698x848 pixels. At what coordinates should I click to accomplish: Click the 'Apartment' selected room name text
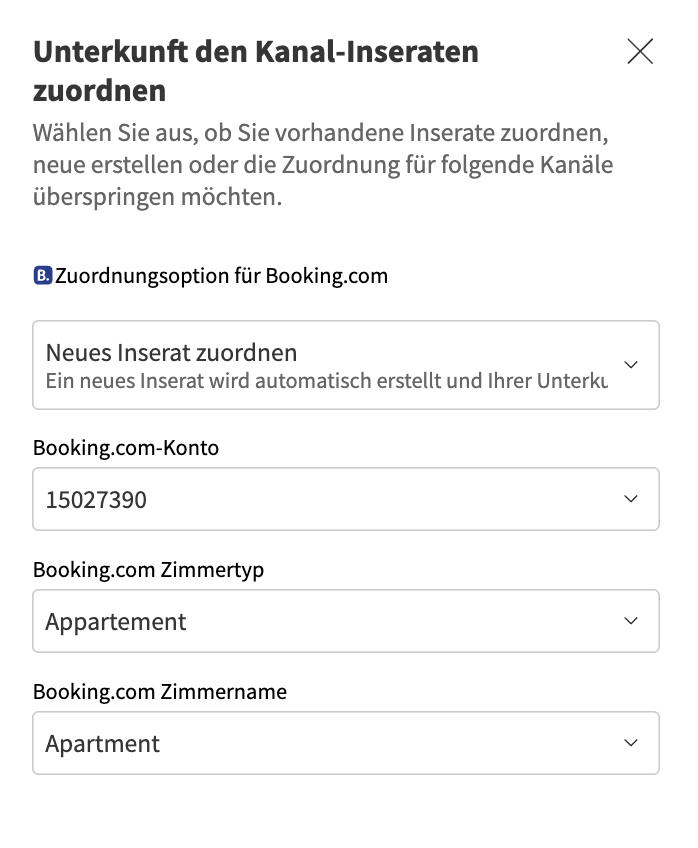tap(103, 743)
